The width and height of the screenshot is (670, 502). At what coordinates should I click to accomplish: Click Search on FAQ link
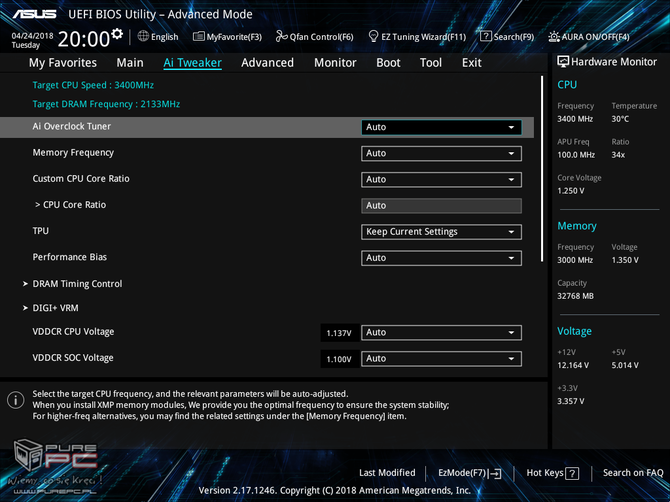click(633, 473)
